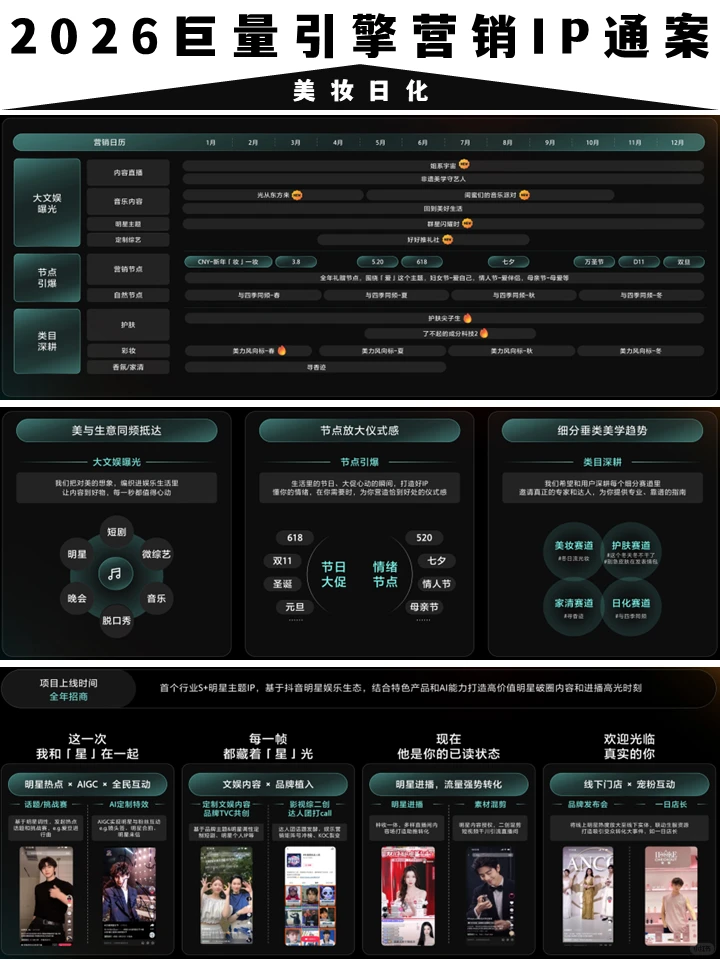720x960 pixels.
Task: Click the NEW badge beside 群星闪耀时
Action: (467, 223)
